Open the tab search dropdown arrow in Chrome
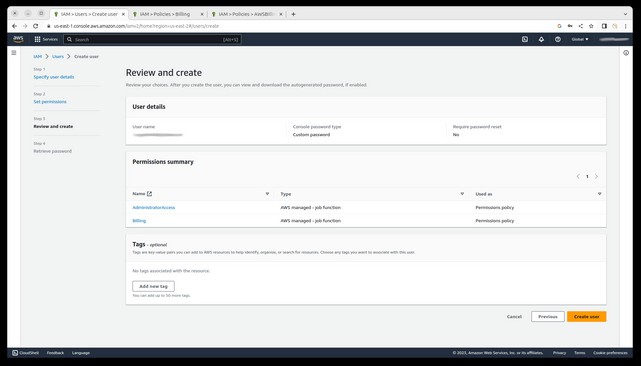The height and width of the screenshot is (366, 641). click(x=625, y=14)
